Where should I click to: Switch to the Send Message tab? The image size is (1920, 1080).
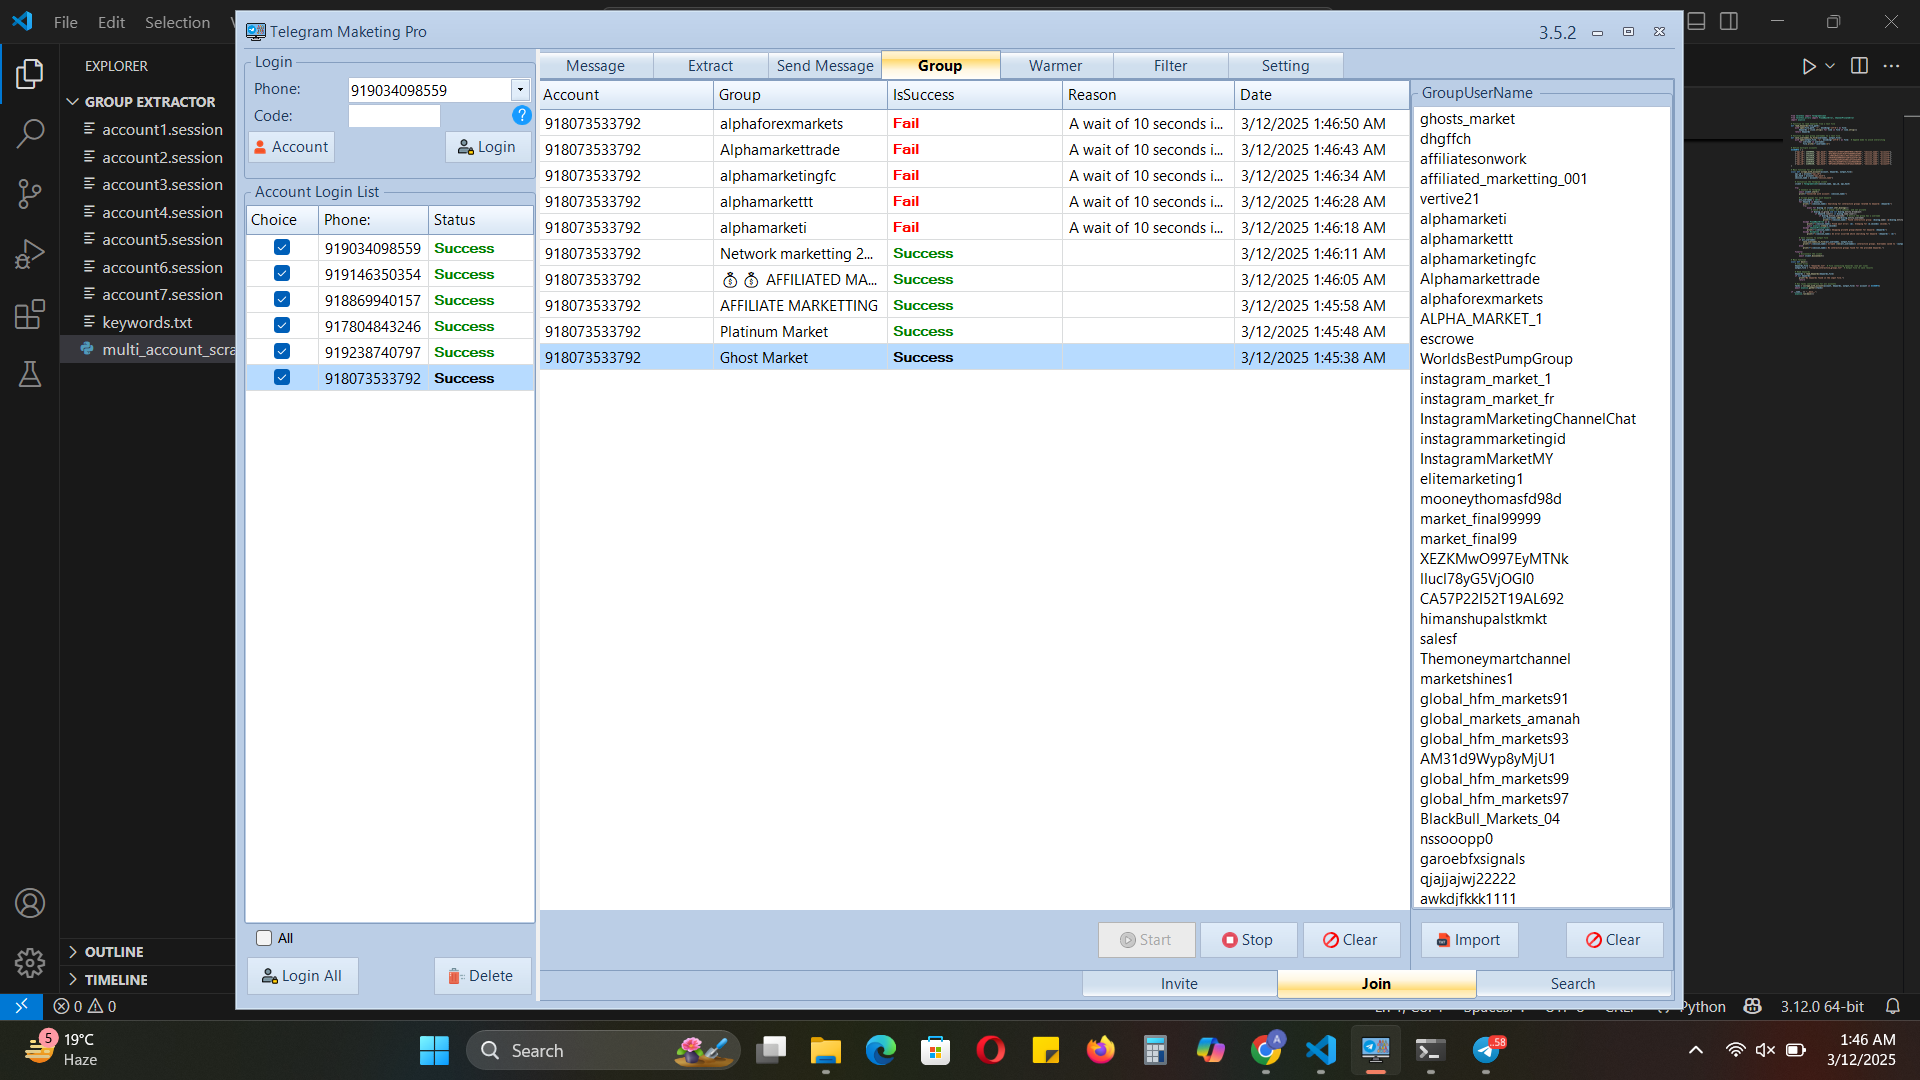tap(825, 66)
